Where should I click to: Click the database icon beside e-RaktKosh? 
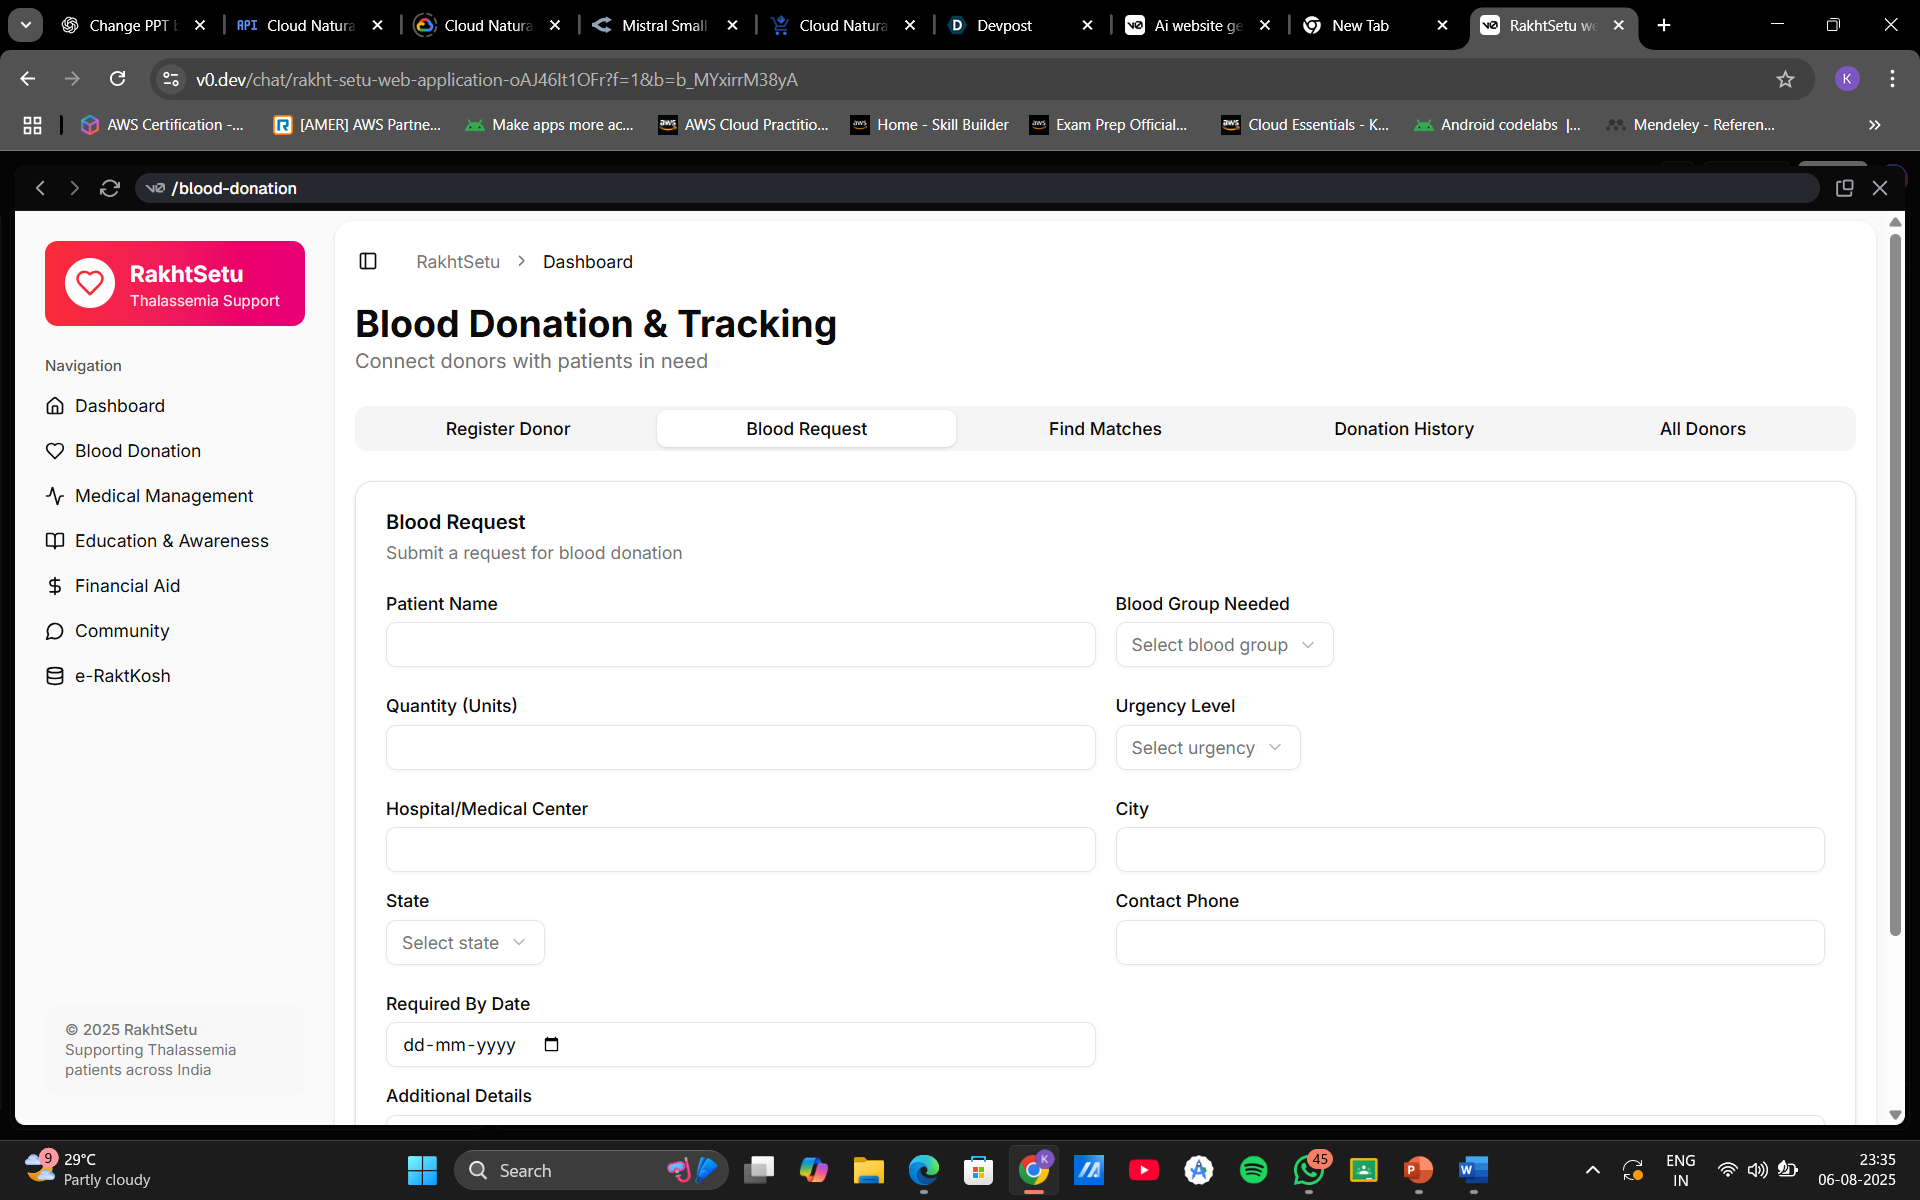click(x=55, y=676)
